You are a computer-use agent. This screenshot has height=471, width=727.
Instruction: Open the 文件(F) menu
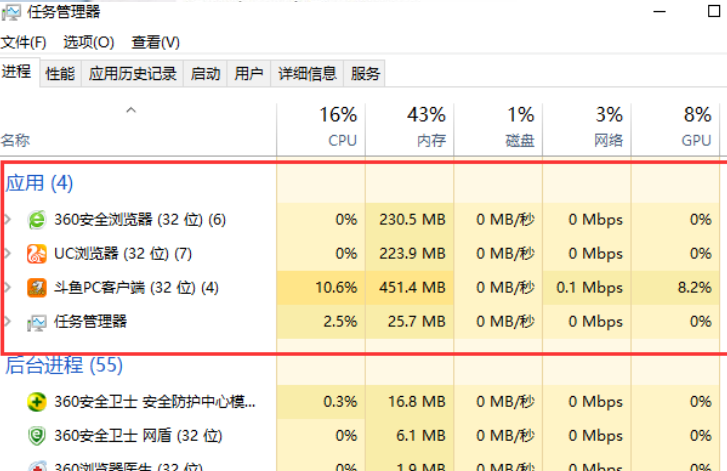tap(23, 42)
